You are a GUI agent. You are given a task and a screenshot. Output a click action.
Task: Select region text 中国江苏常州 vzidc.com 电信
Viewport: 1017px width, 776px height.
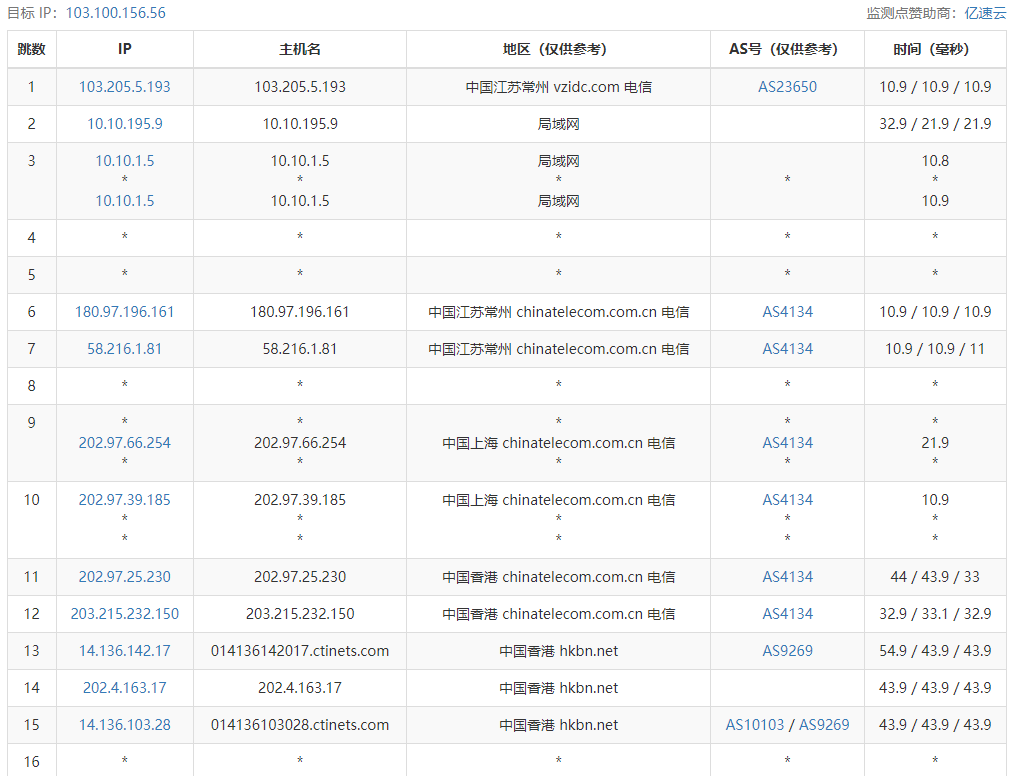tap(558, 87)
